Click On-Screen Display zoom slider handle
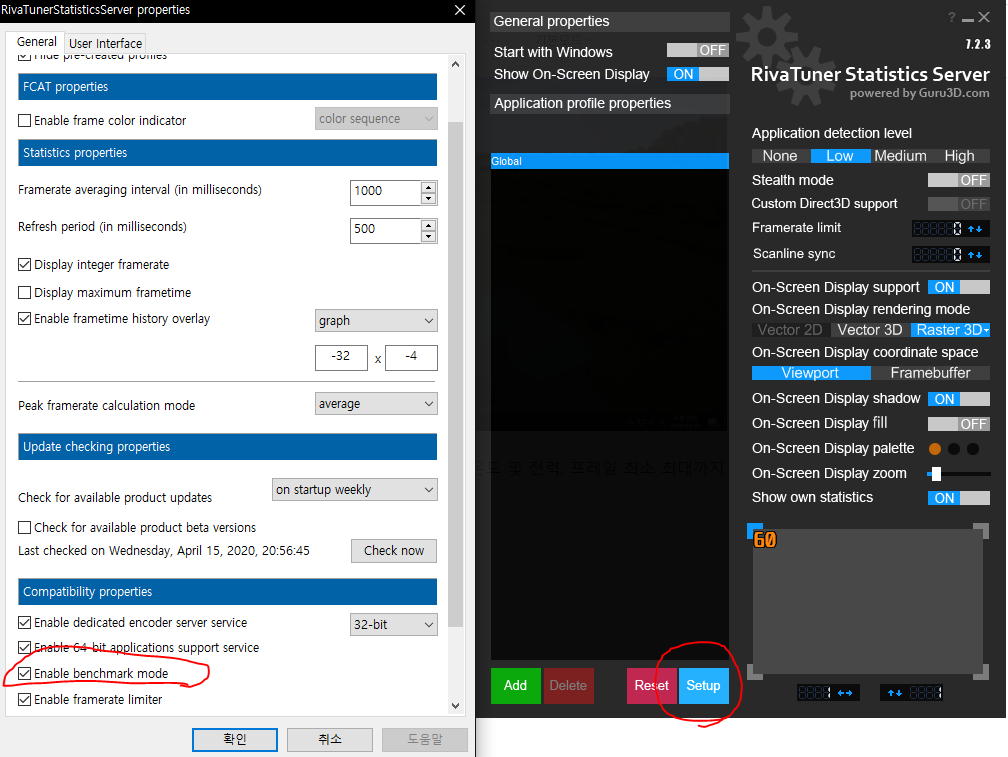The image size is (1008, 757). [936, 474]
